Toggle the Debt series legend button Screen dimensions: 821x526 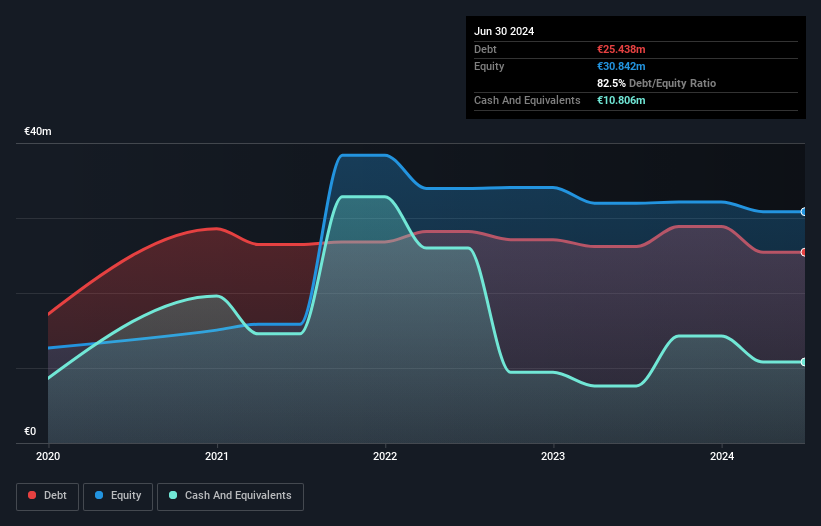pyautogui.click(x=47, y=496)
